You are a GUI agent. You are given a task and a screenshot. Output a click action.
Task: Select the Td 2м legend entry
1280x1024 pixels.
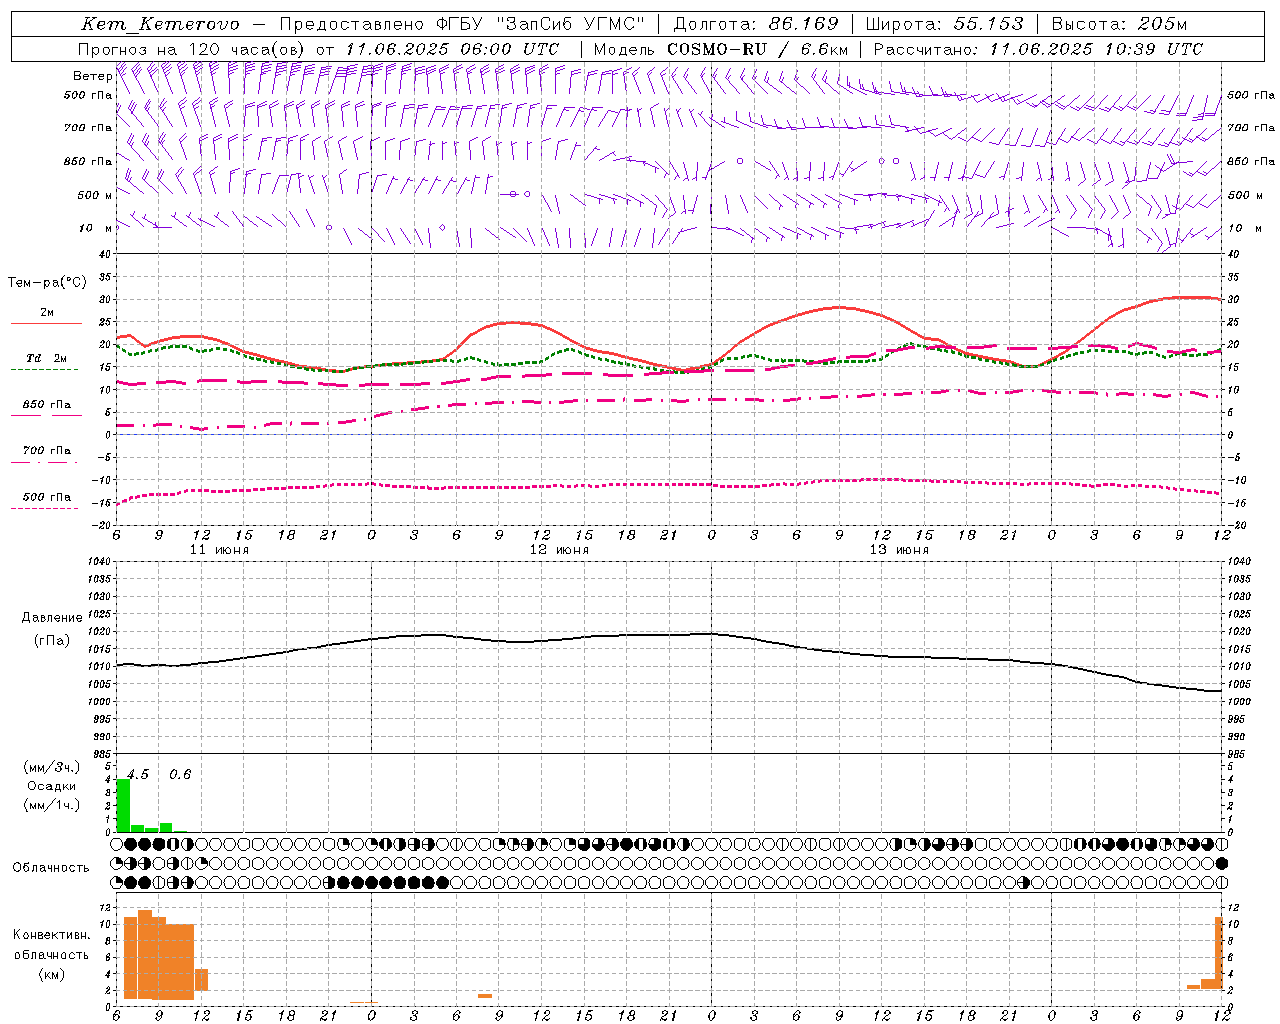tap(47, 358)
